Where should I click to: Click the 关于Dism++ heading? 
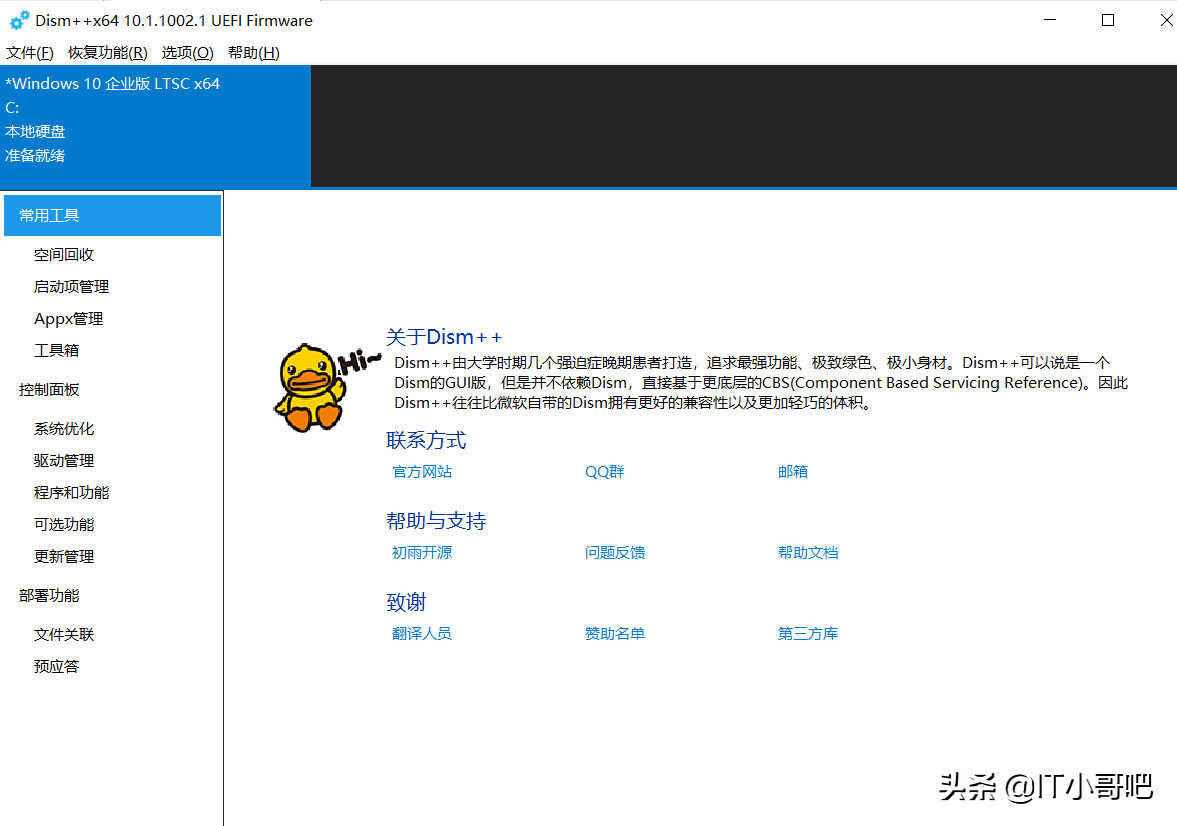coord(444,336)
